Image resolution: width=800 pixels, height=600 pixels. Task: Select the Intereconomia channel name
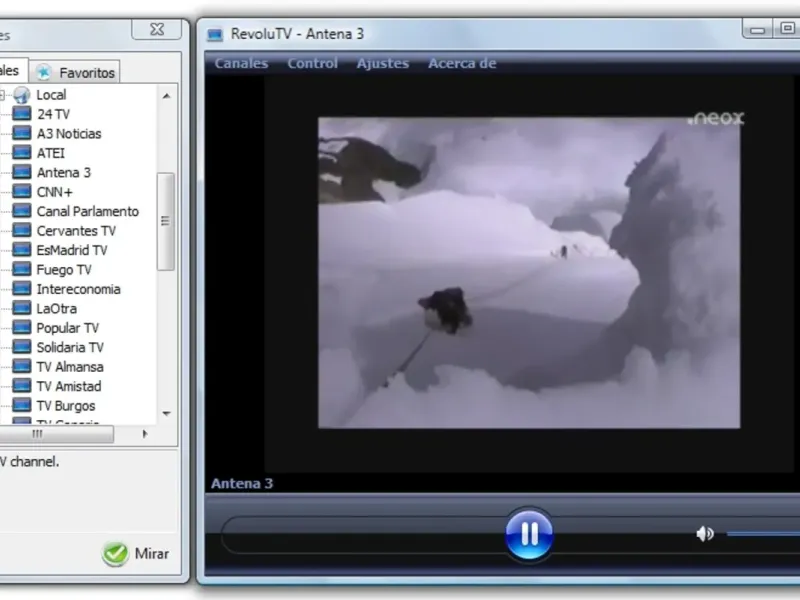pyautogui.click(x=78, y=289)
